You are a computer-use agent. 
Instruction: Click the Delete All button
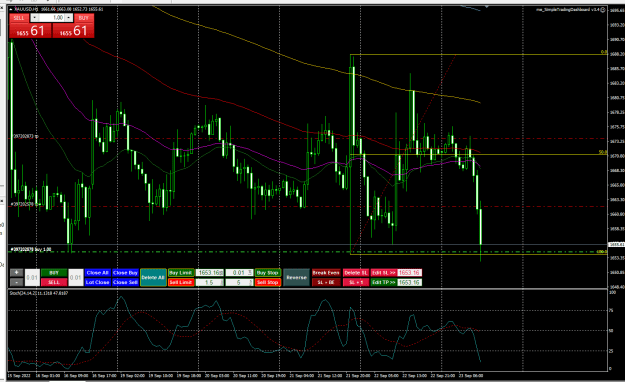[153, 278]
